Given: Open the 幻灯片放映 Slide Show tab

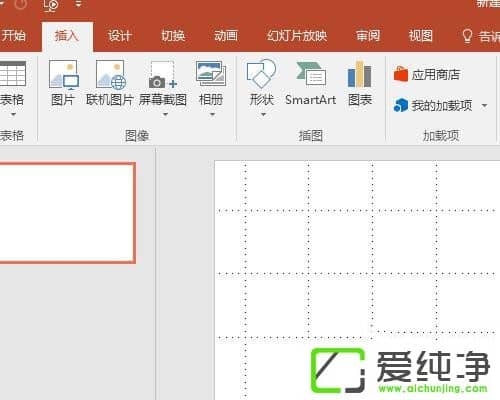Looking at the screenshot, I should click(297, 36).
